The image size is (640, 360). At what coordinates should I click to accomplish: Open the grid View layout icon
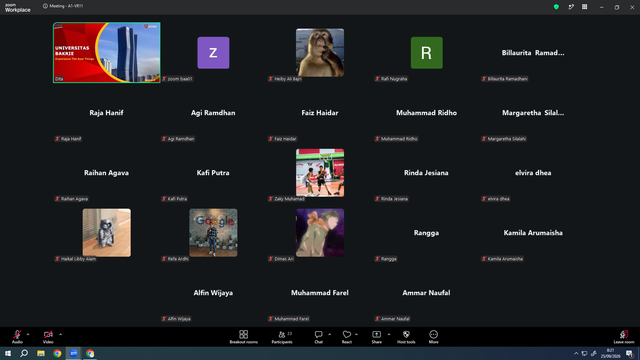tap(584, 7)
